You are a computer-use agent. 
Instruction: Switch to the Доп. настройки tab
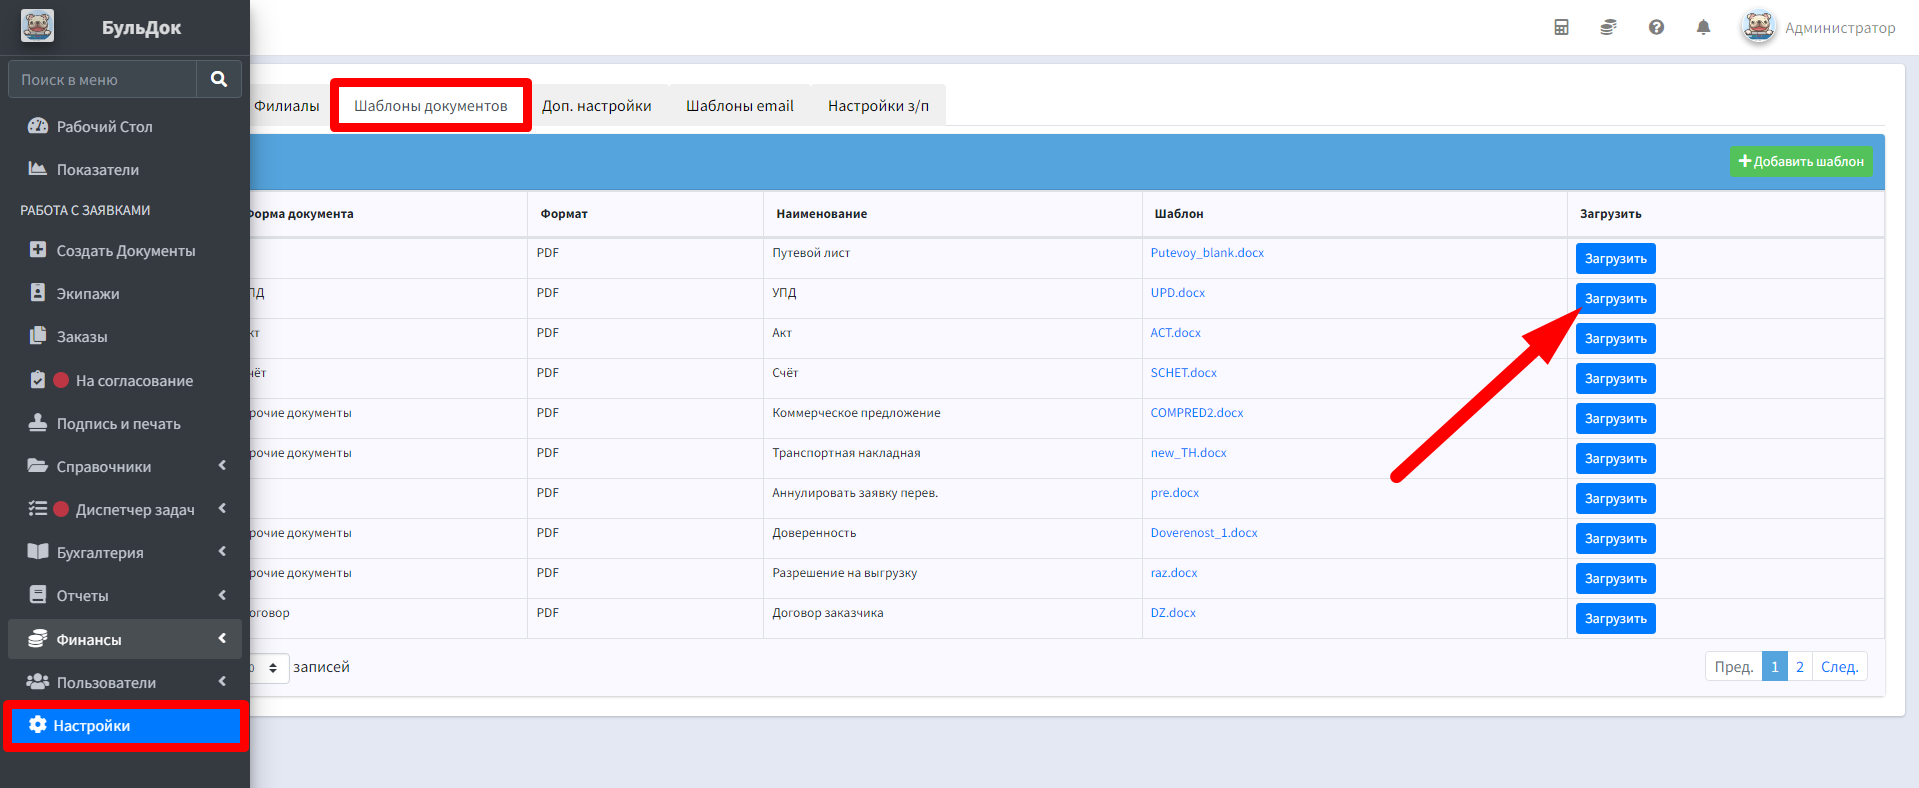coord(597,106)
